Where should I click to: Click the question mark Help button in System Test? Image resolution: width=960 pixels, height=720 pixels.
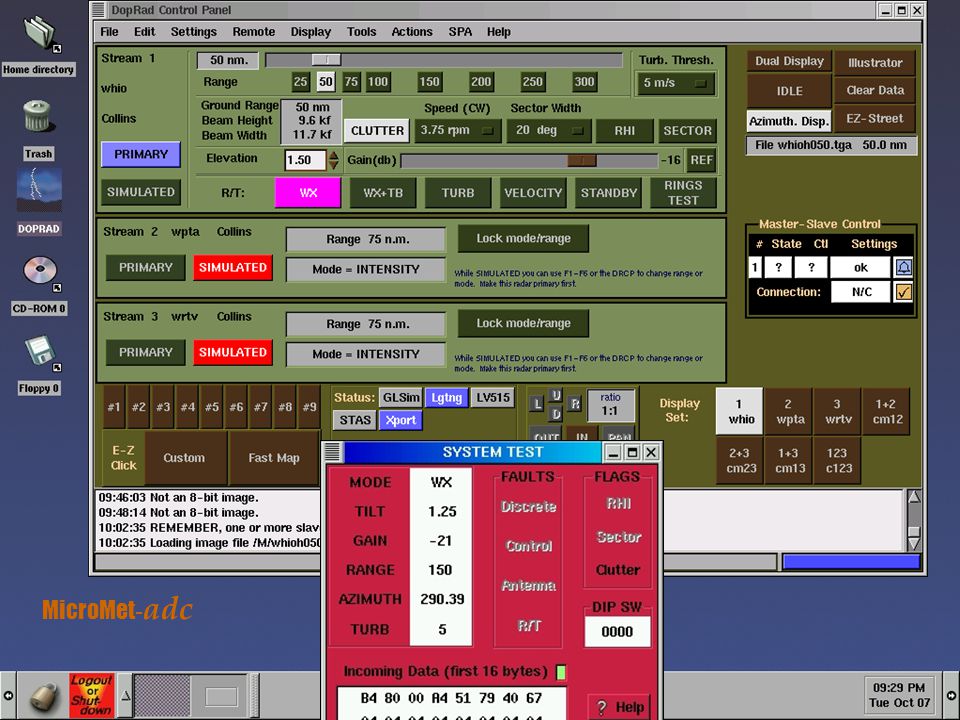(x=620, y=707)
